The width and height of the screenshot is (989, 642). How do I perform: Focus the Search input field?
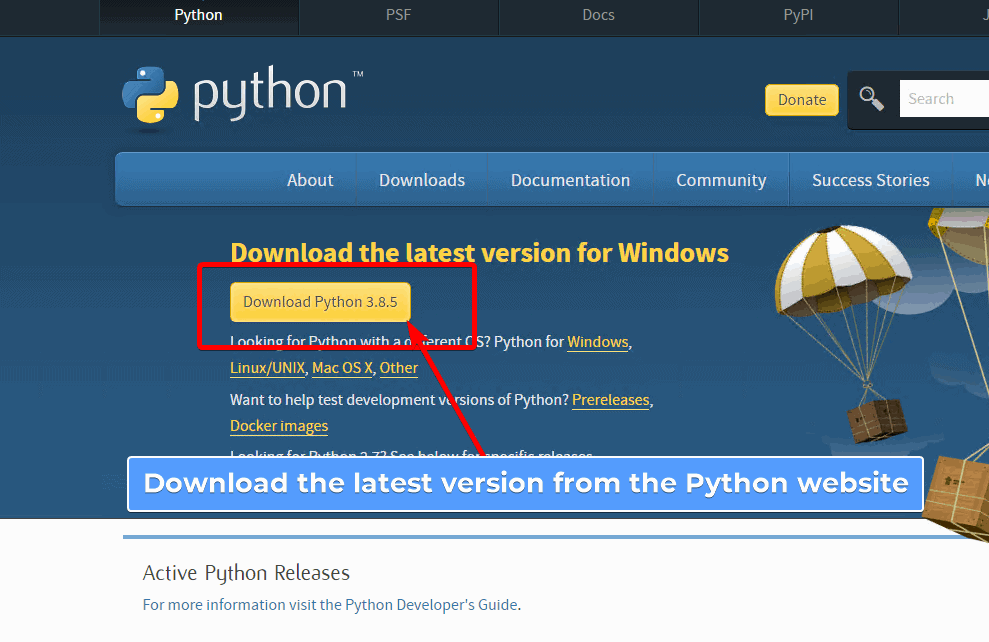click(x=944, y=98)
